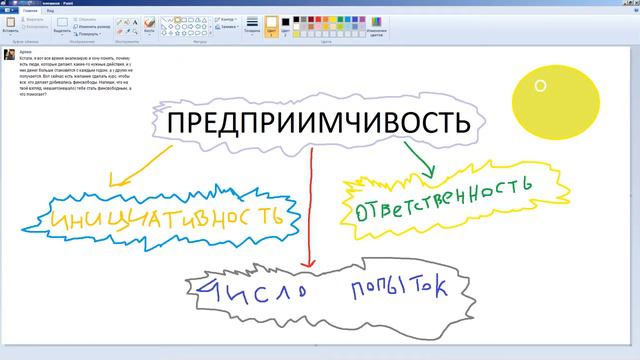640x360 pixels.
Task: Select the Fill with color bucket tool
Action: pyautogui.click(x=127, y=22)
